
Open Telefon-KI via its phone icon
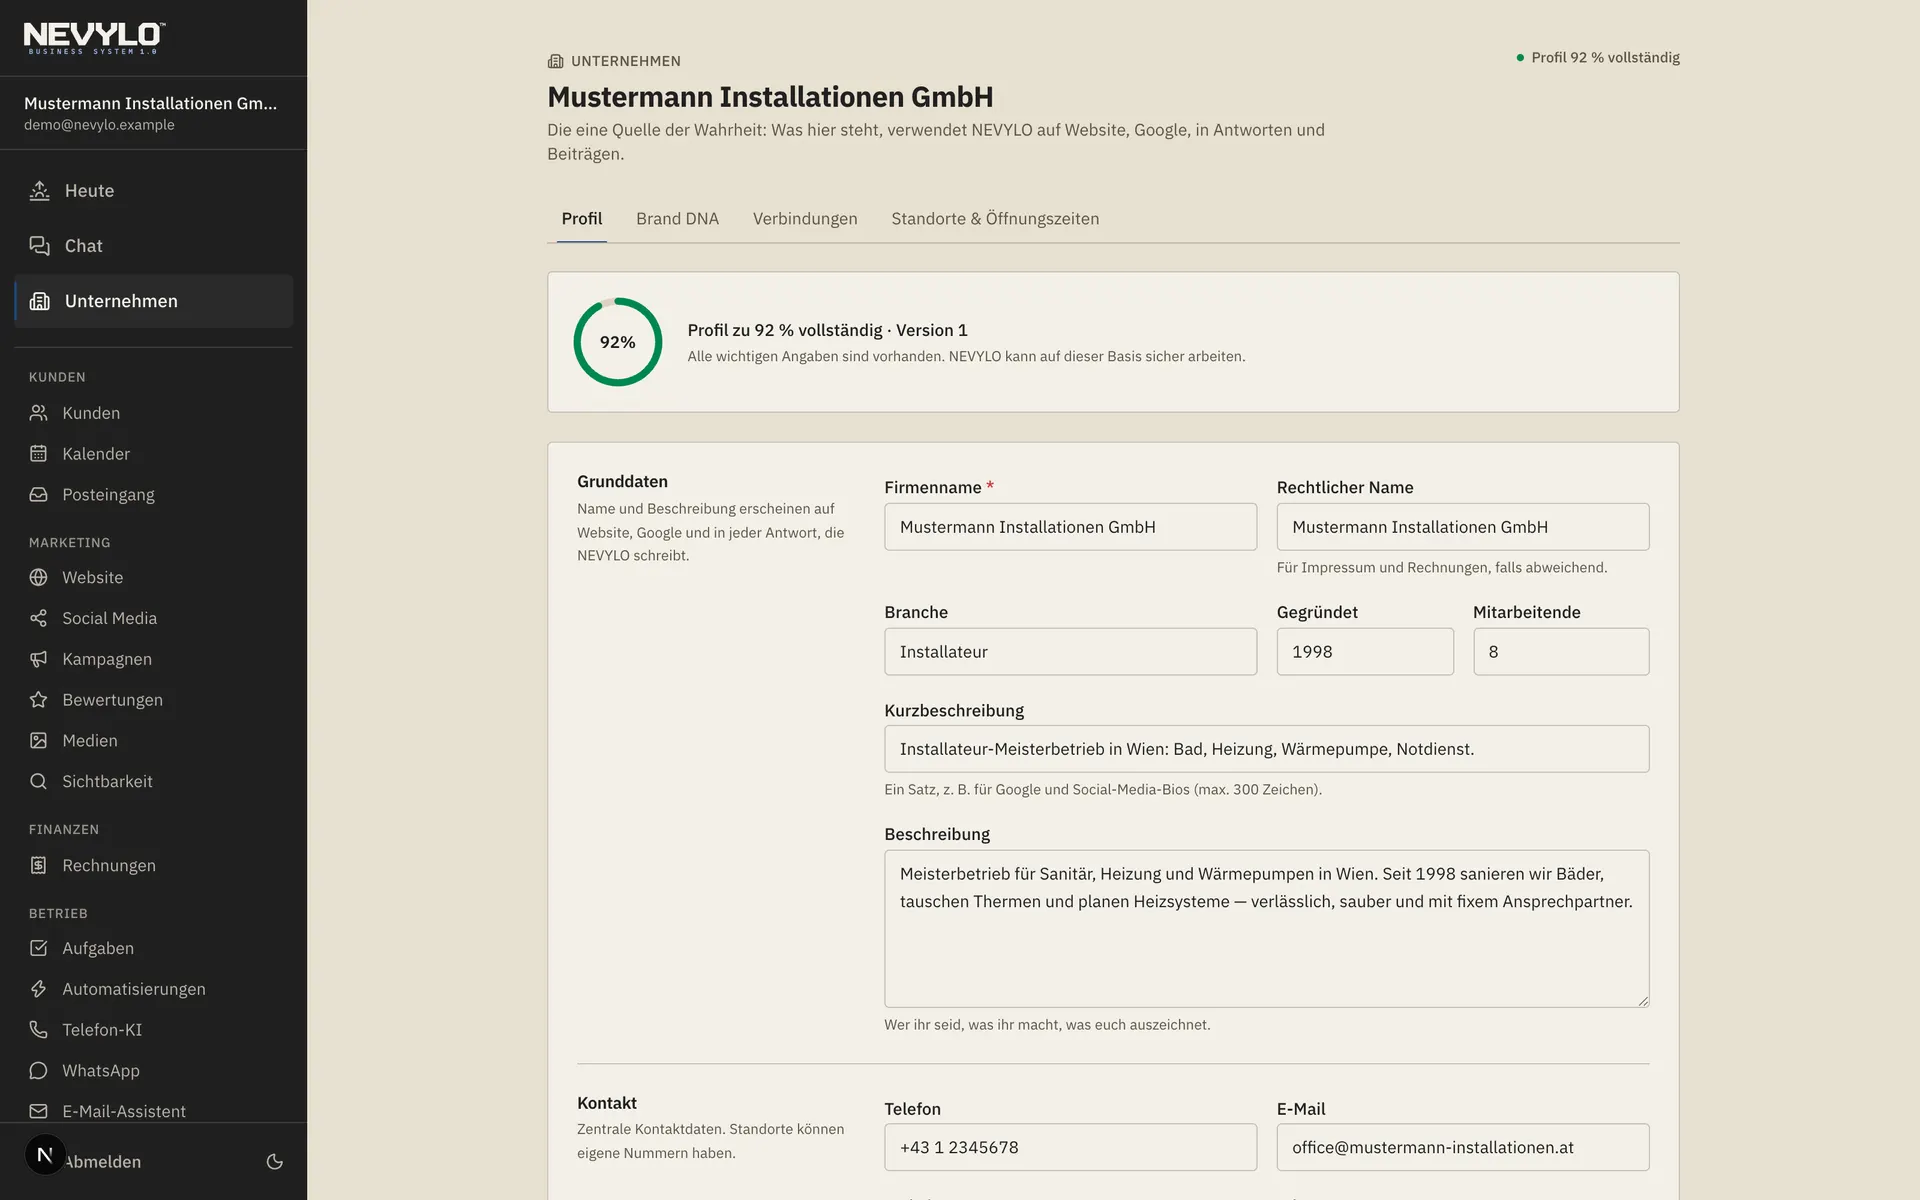pos(38,1030)
